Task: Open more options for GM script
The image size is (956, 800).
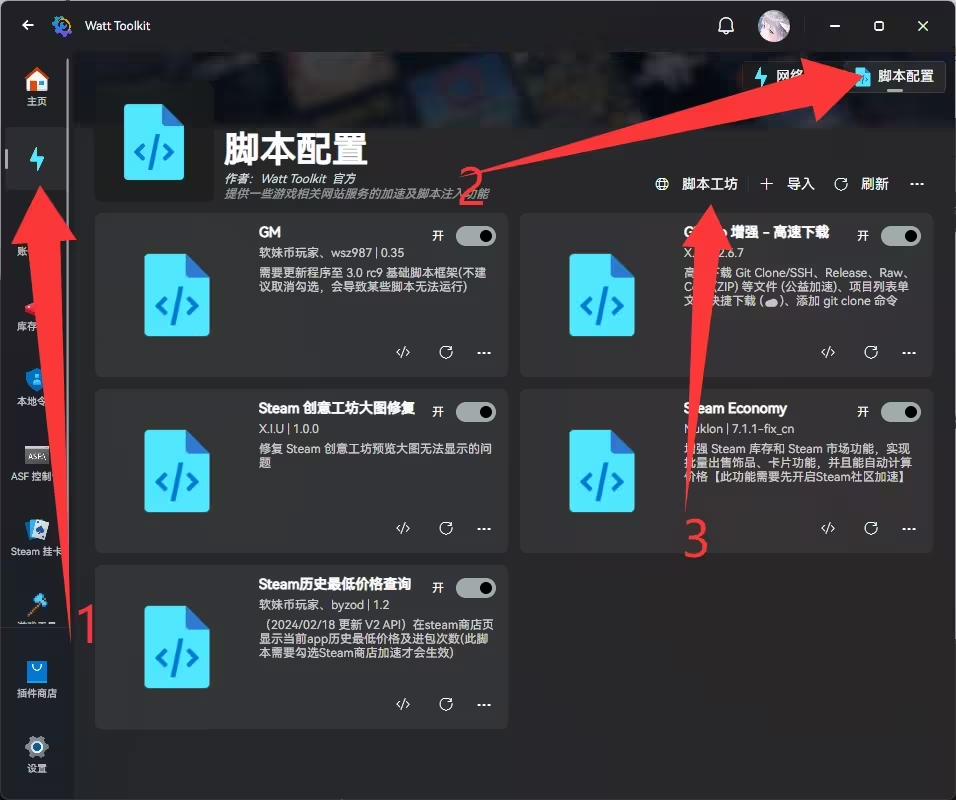Action: click(x=484, y=352)
